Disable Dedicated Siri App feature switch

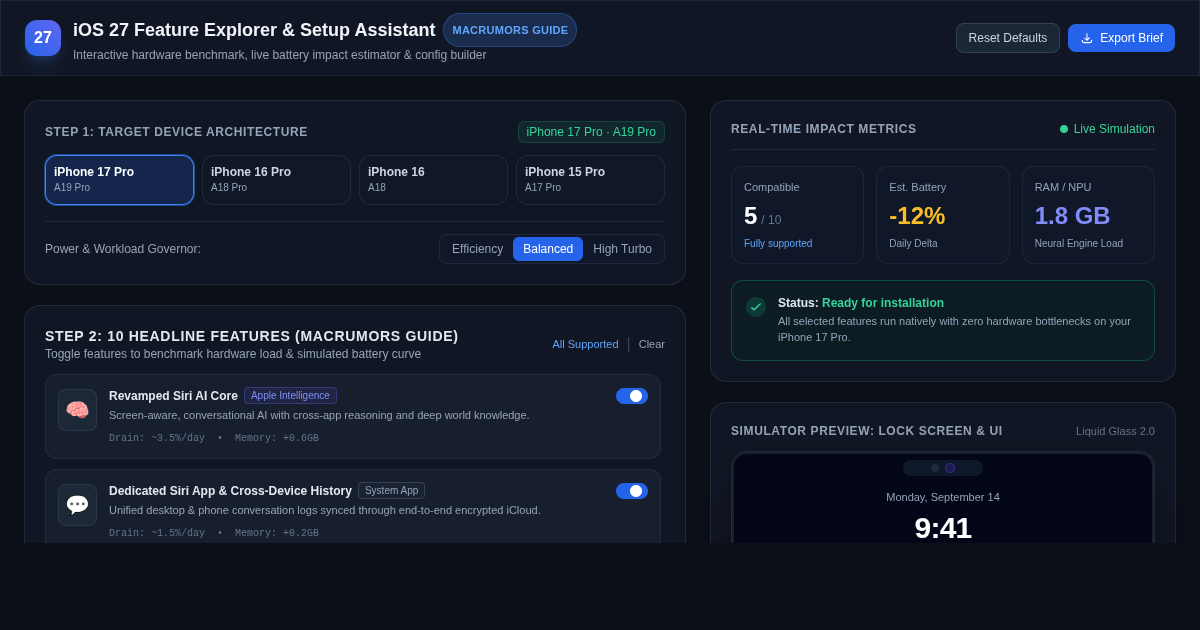pyautogui.click(x=632, y=491)
